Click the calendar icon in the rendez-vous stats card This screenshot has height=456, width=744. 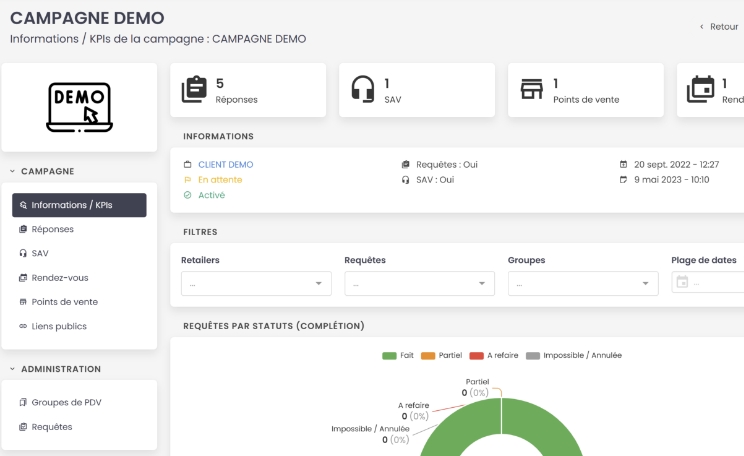tap(700, 89)
